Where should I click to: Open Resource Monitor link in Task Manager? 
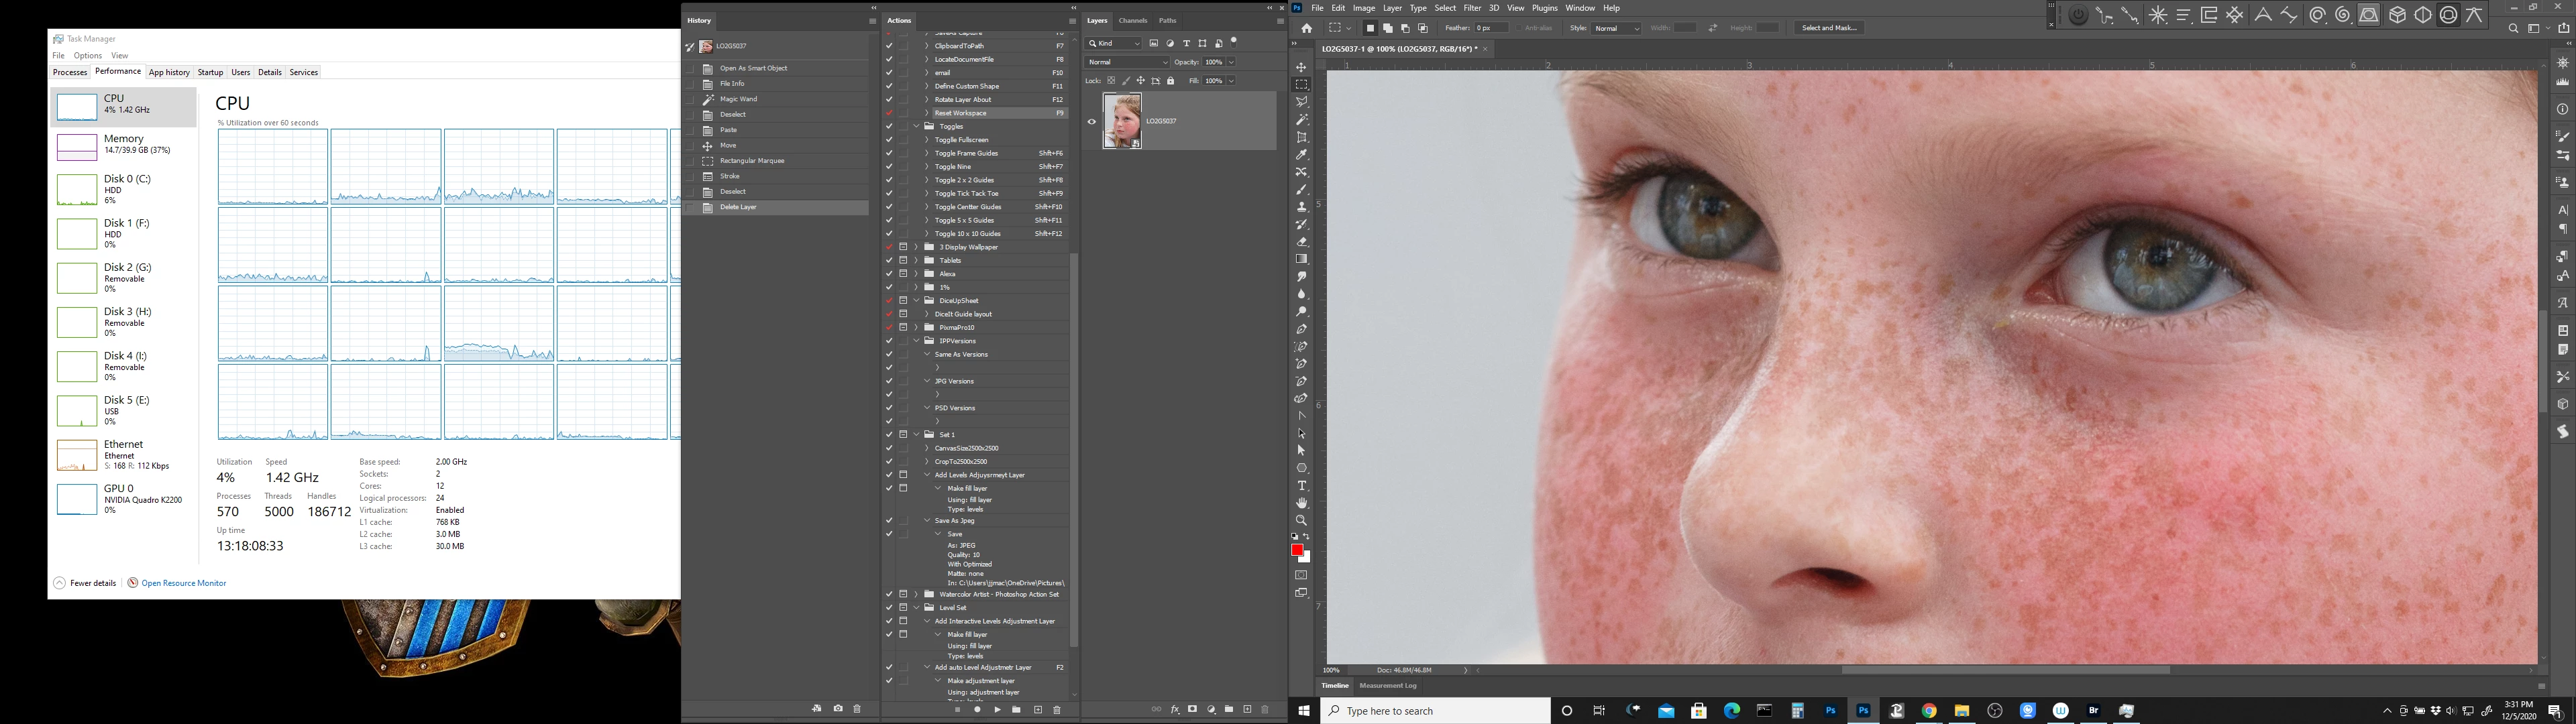coord(184,583)
